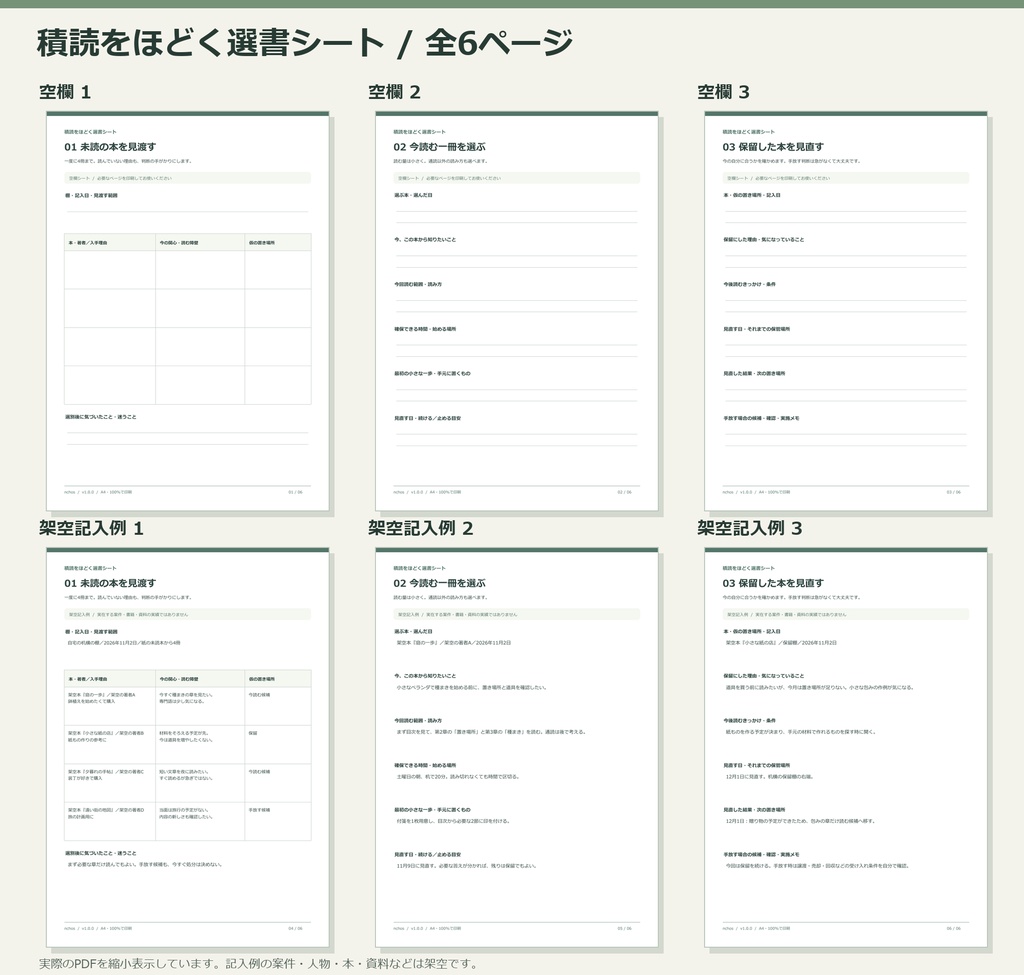Image resolution: width=1024 pixels, height=975 pixels.
Task: Click the first empty table cell on 空欄 1
Action: pyautogui.click(x=110, y=270)
